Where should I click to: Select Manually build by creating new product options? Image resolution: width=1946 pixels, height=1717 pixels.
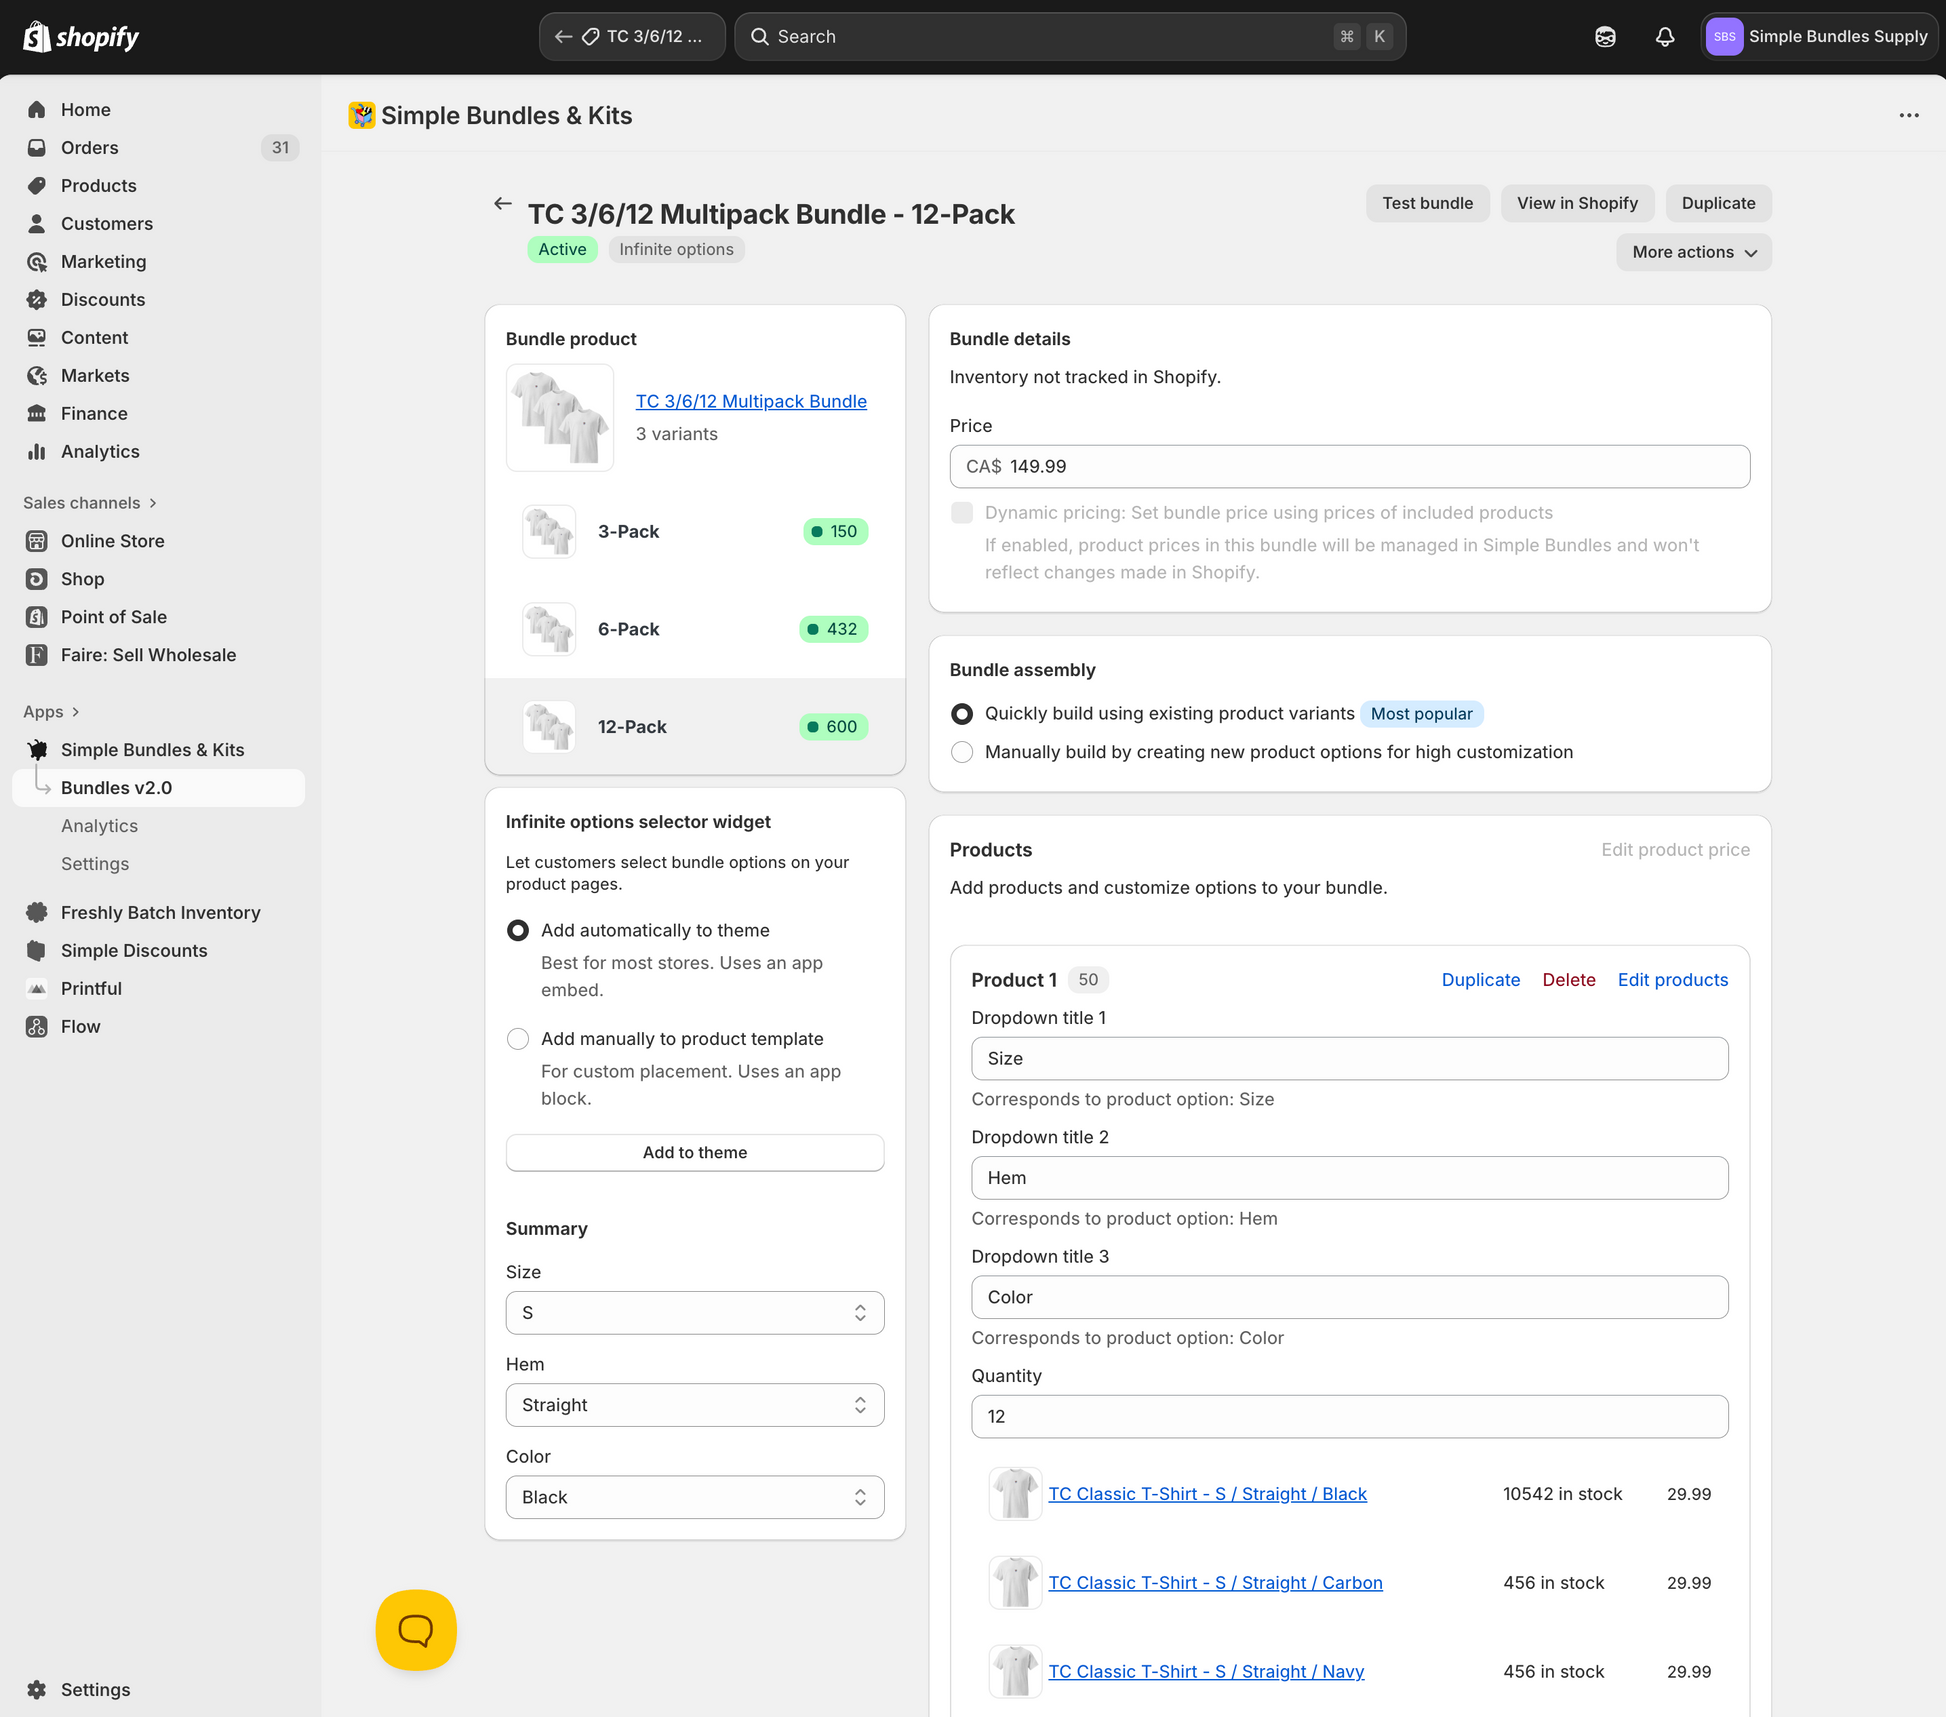962,752
